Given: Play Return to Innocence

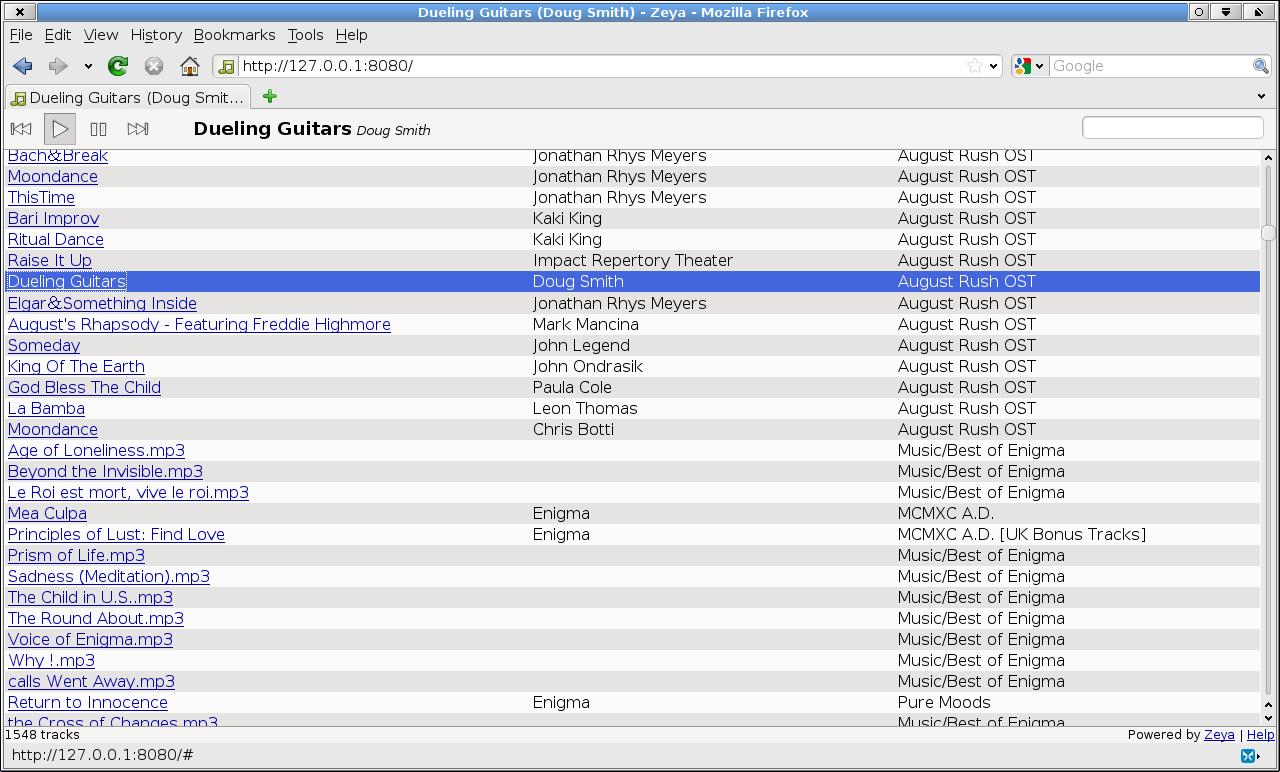Looking at the screenshot, I should click(88, 703).
